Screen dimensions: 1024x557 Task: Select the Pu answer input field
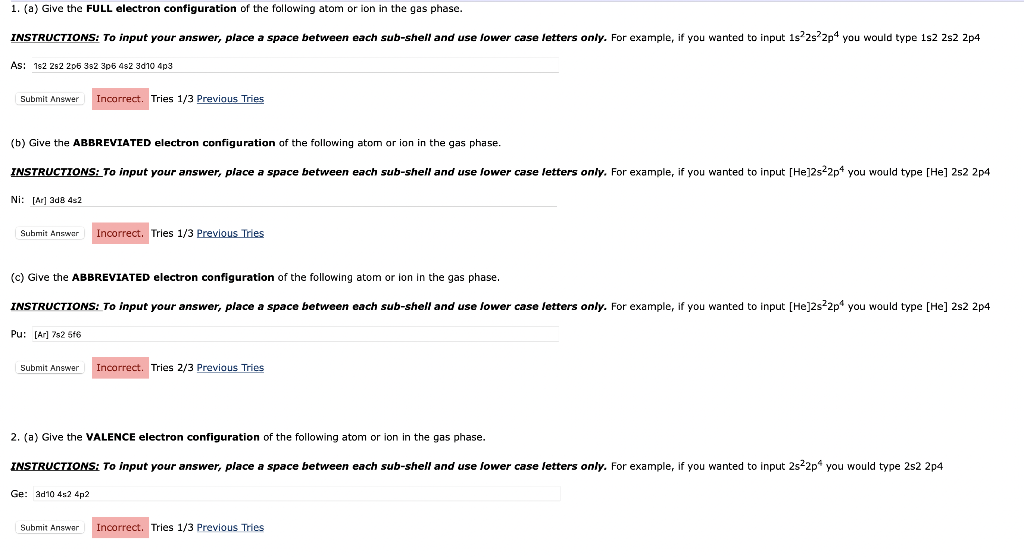[295, 334]
